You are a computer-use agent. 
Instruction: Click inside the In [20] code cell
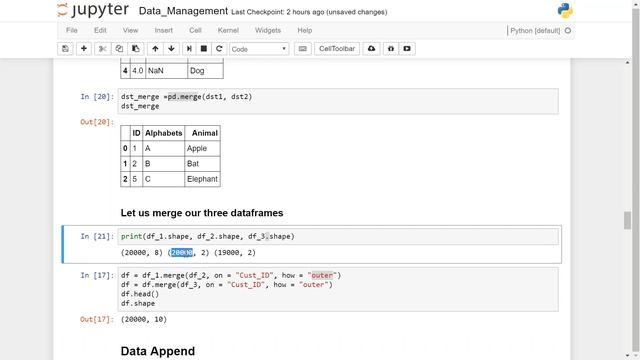point(338,101)
